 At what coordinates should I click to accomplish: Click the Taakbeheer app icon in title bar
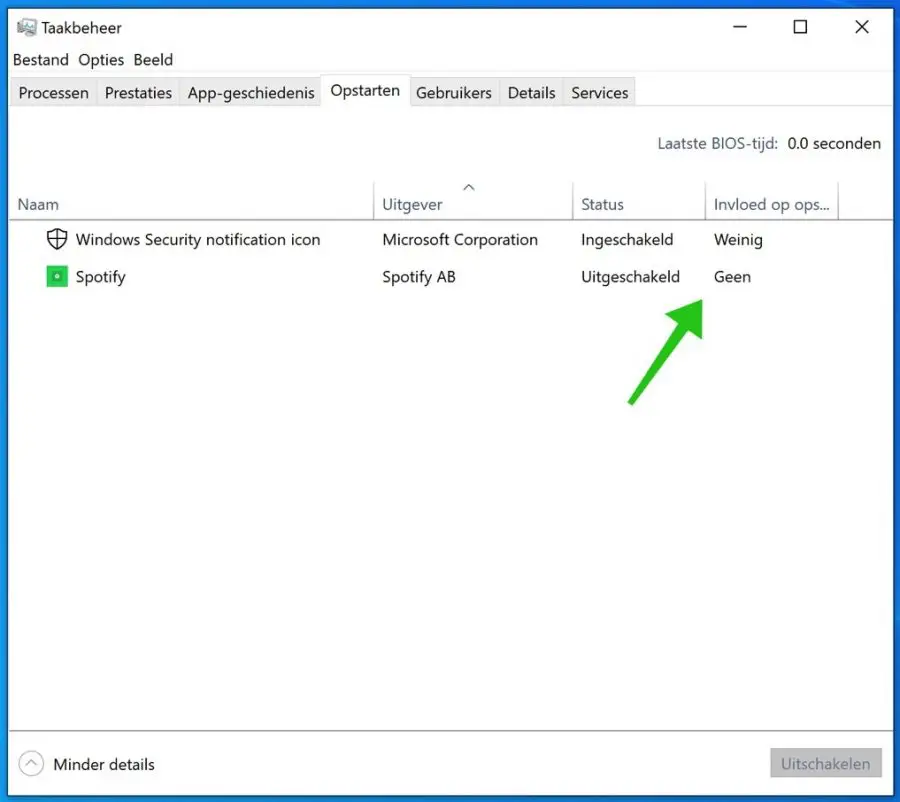pyautogui.click(x=26, y=27)
